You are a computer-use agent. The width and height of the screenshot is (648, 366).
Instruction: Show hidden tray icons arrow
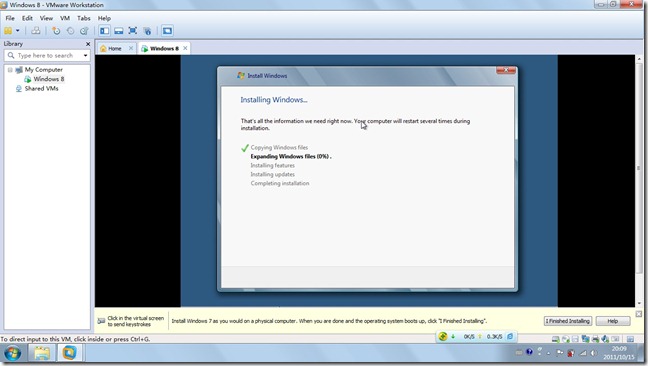[548, 353]
